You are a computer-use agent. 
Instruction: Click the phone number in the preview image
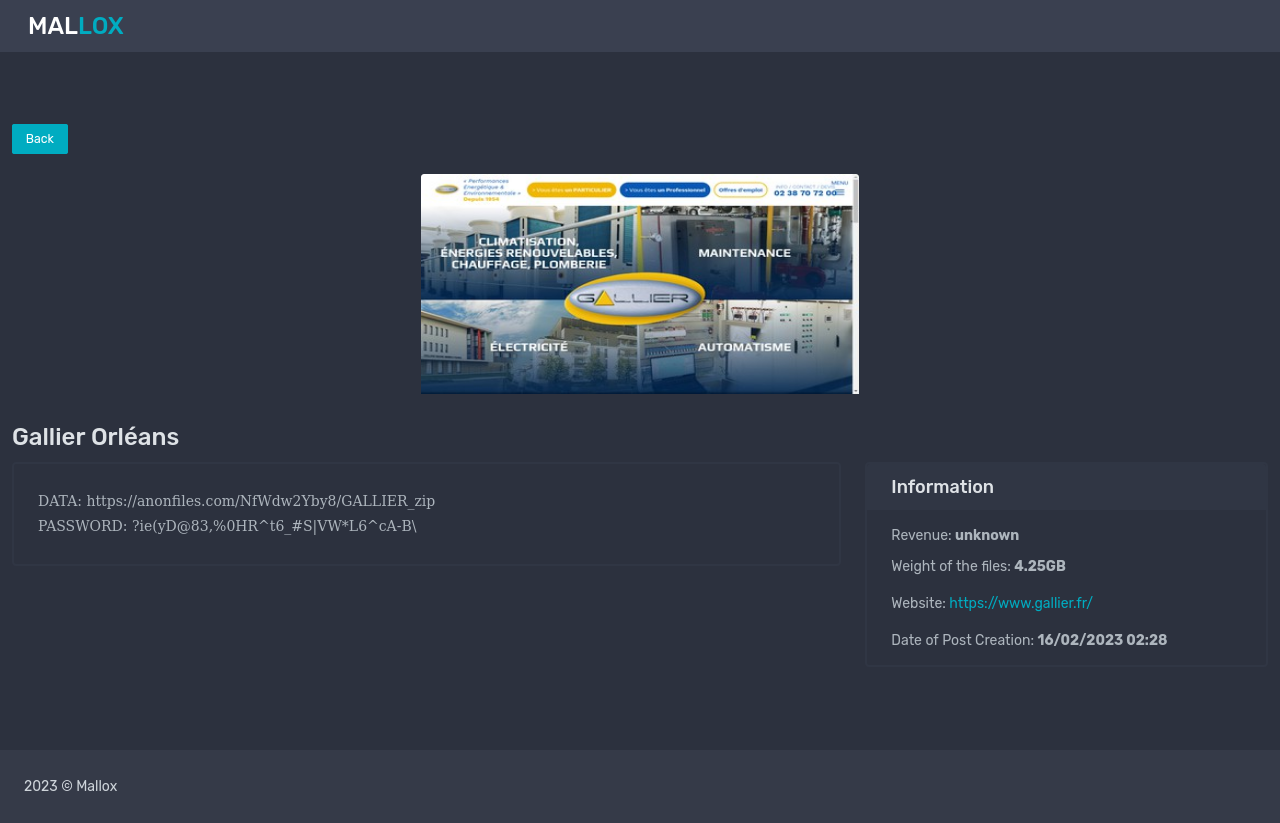[x=803, y=193]
